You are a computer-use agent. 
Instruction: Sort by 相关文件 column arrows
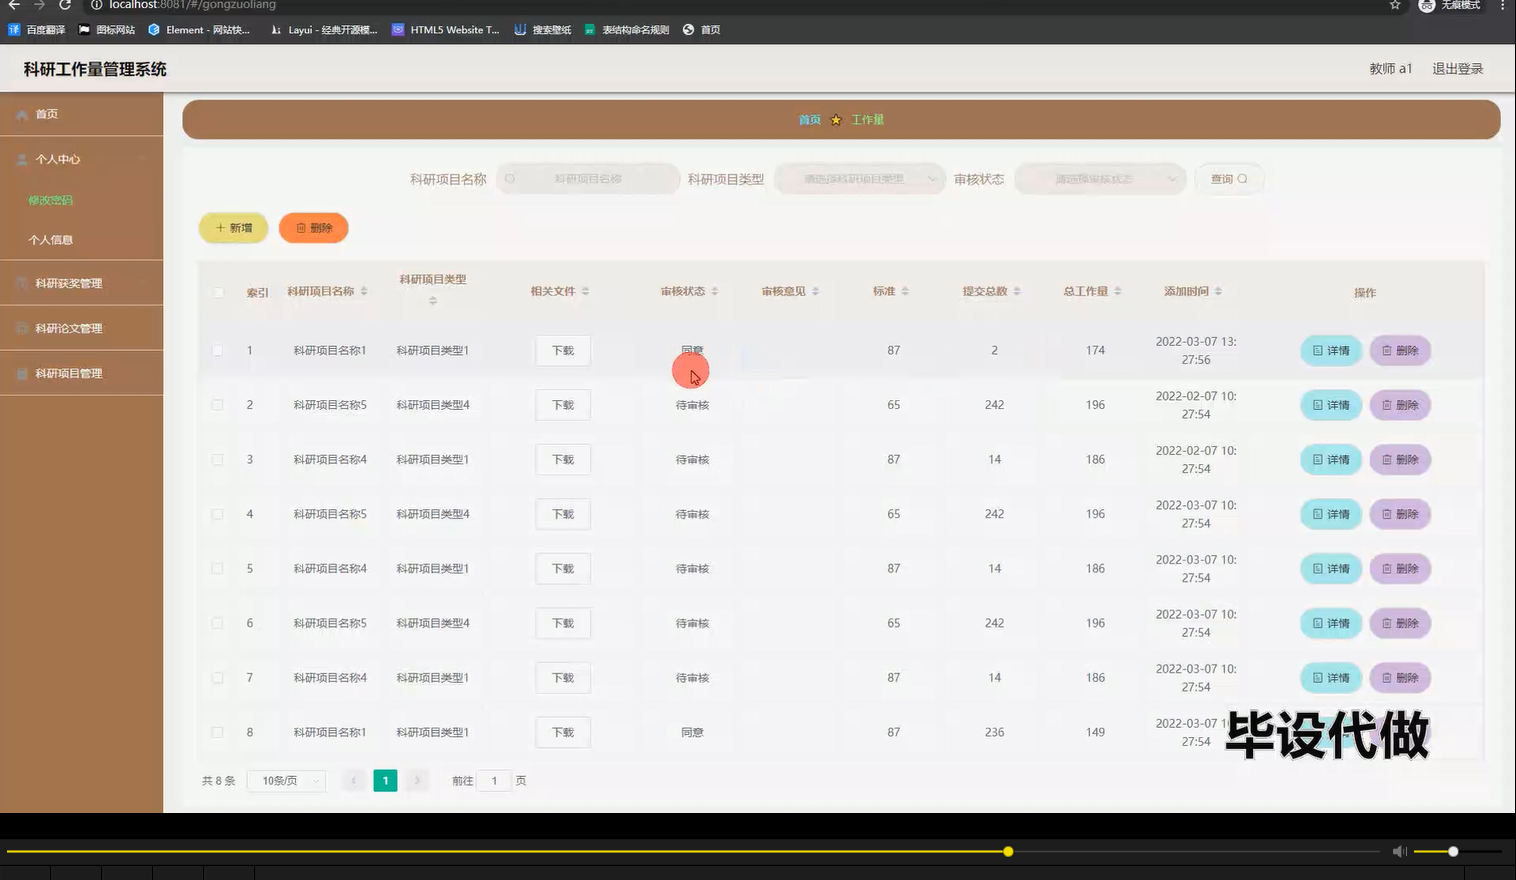pos(585,291)
